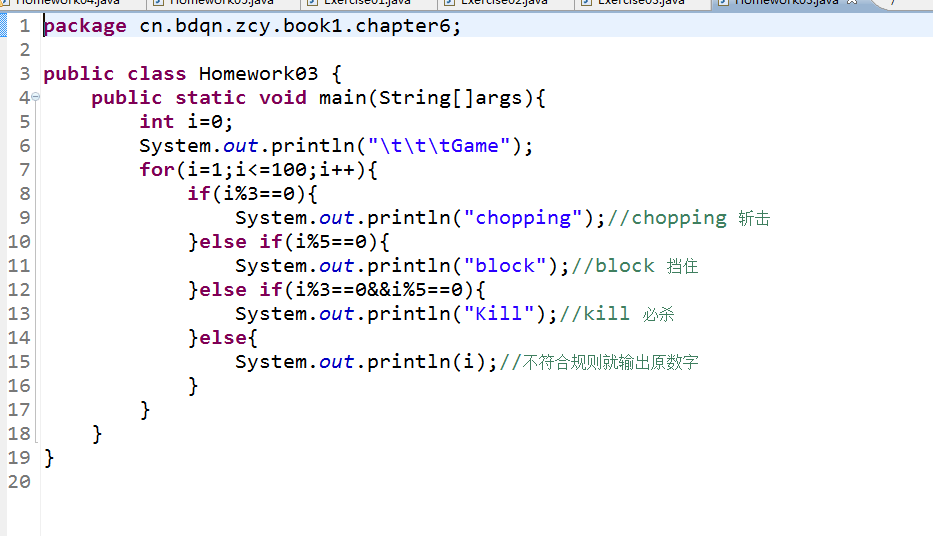Image resolution: width=933 pixels, height=536 pixels.
Task: Click line number 7 in the gutter
Action: click(x=24, y=170)
